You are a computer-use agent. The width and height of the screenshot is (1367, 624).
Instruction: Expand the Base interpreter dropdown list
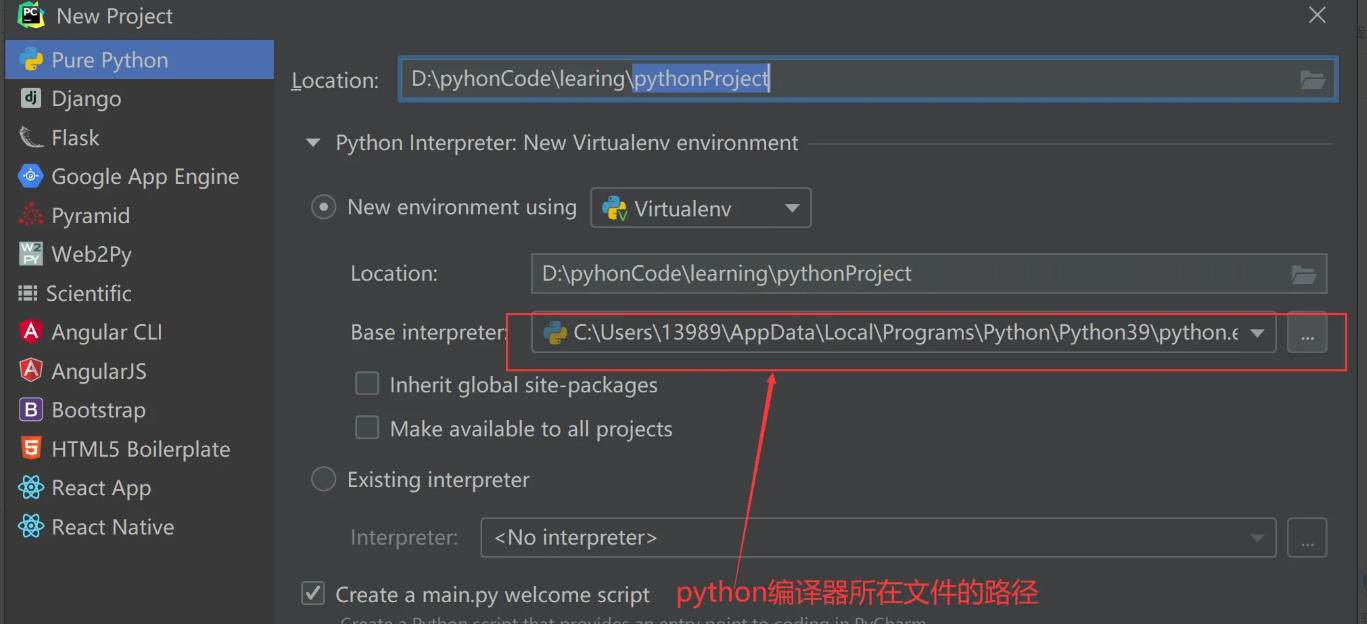coord(1256,332)
